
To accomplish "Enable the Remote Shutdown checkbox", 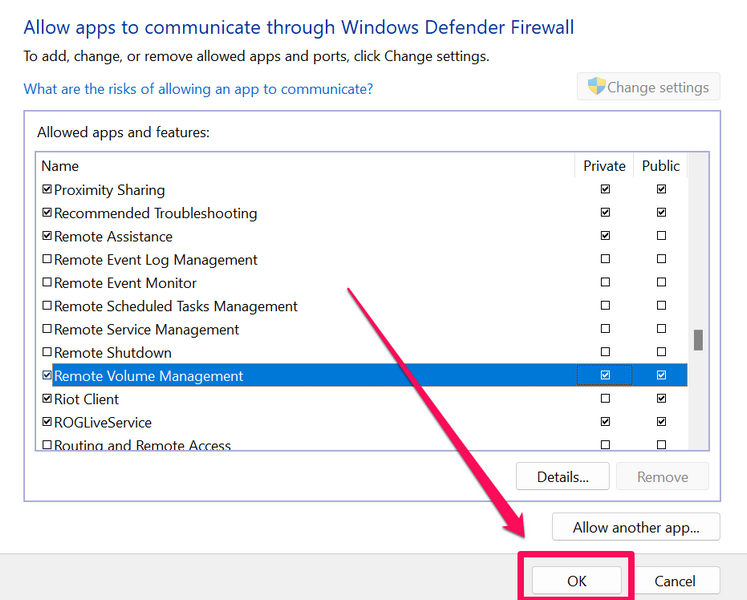I will click(47, 353).
